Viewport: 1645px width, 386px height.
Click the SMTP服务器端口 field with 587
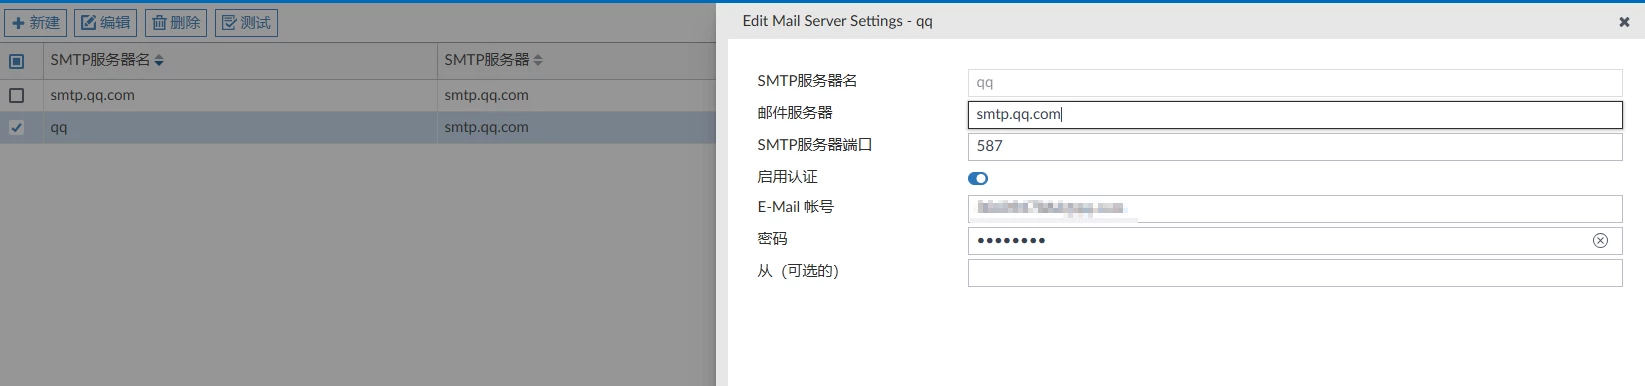[x=1295, y=146]
